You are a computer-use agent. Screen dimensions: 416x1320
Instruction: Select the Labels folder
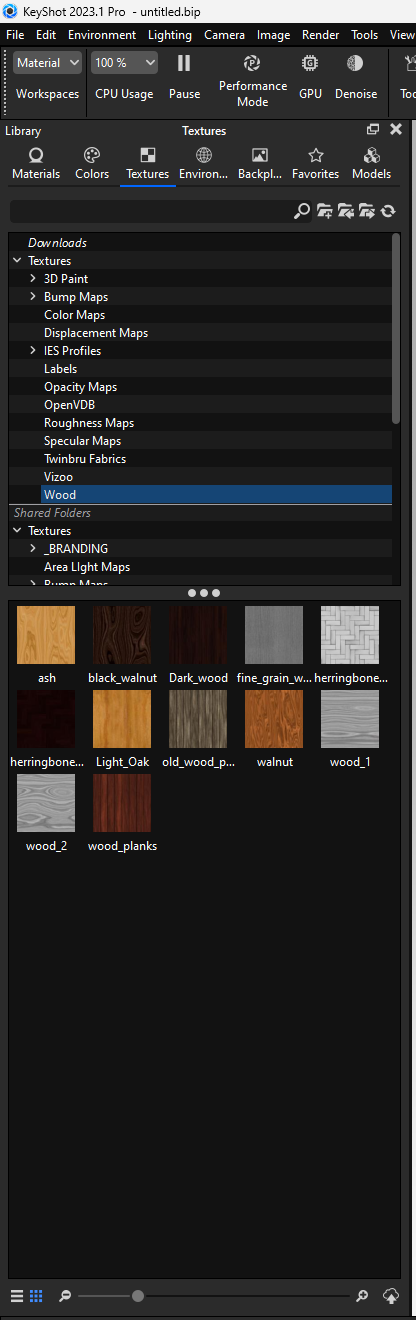pos(60,369)
